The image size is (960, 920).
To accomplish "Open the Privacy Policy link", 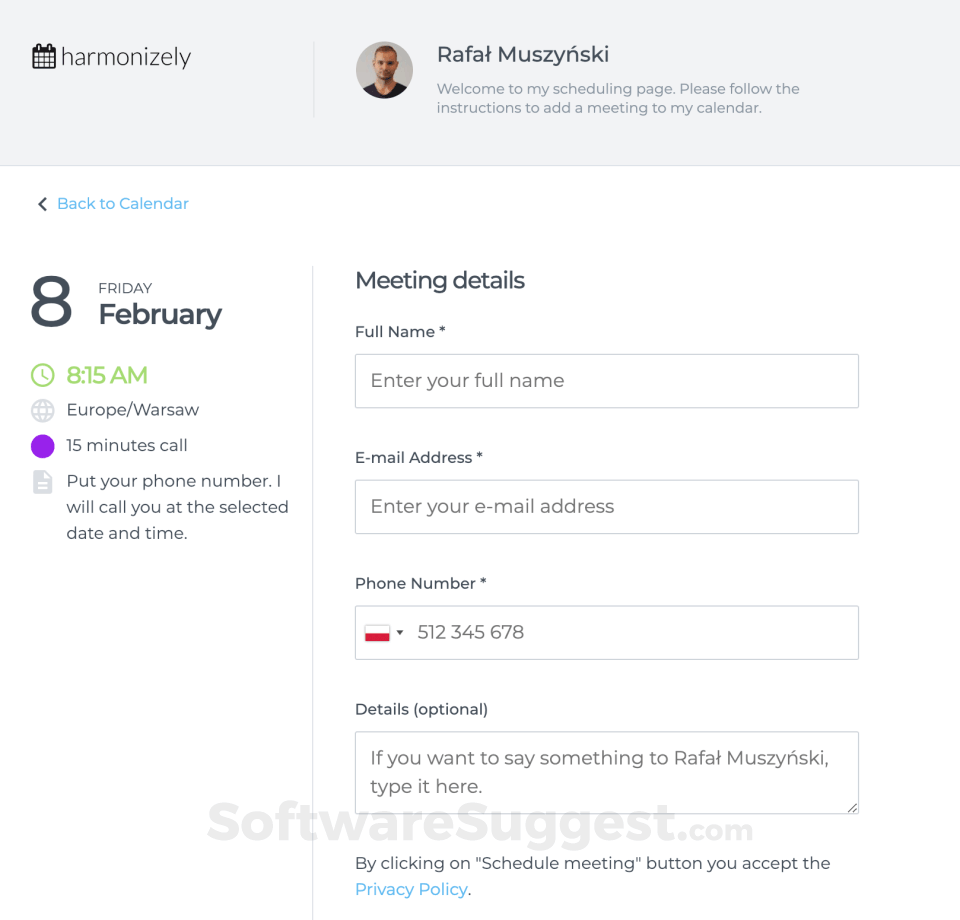I will click(x=411, y=889).
